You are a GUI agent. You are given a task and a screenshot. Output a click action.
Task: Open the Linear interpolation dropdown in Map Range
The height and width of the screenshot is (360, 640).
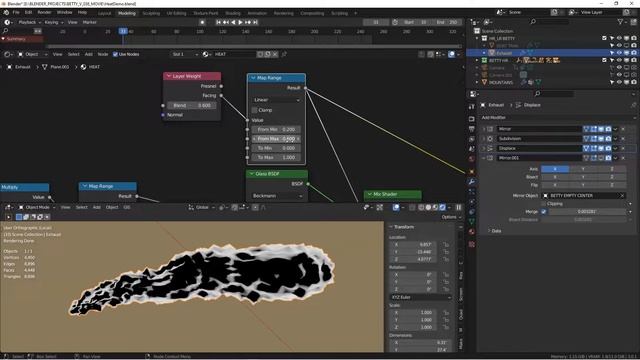(x=276, y=100)
